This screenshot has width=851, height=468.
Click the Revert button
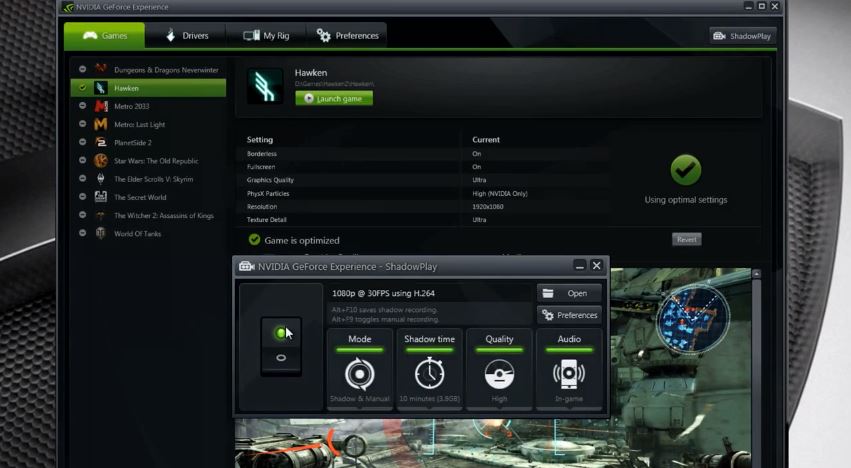click(x=687, y=239)
